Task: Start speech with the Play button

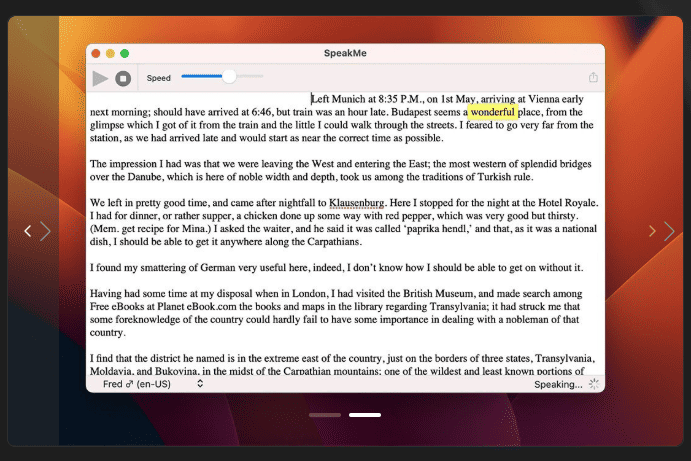Action: tap(100, 78)
